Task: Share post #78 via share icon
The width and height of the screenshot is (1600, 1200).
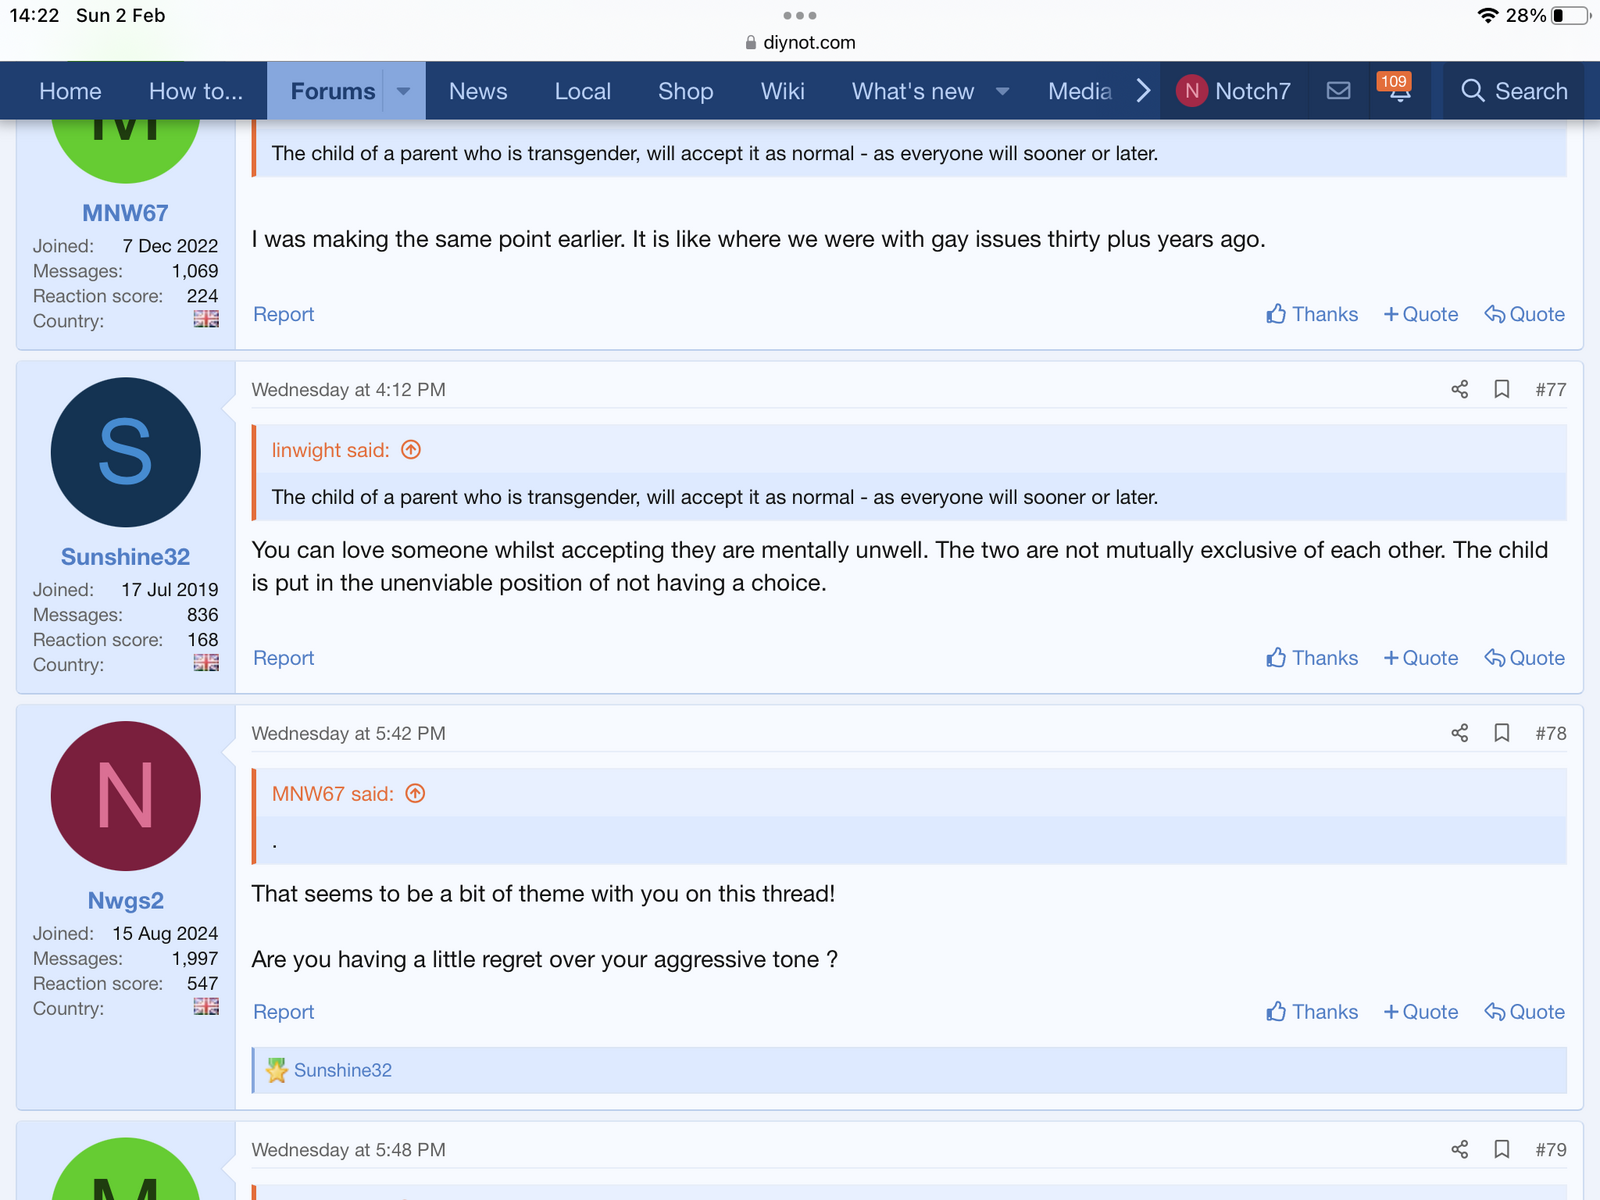Action: click(1459, 733)
